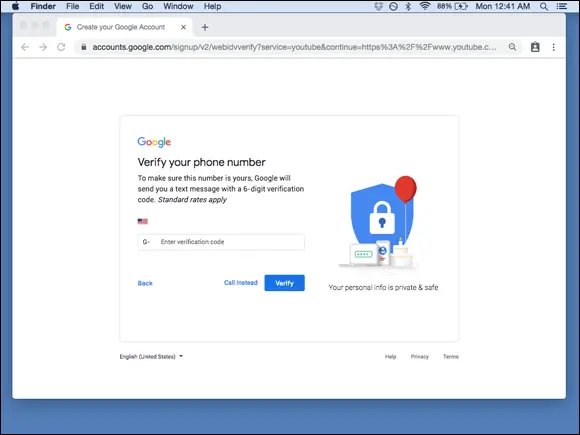580x435 pixels.
Task: Open the Go menu
Action: tap(147, 6)
